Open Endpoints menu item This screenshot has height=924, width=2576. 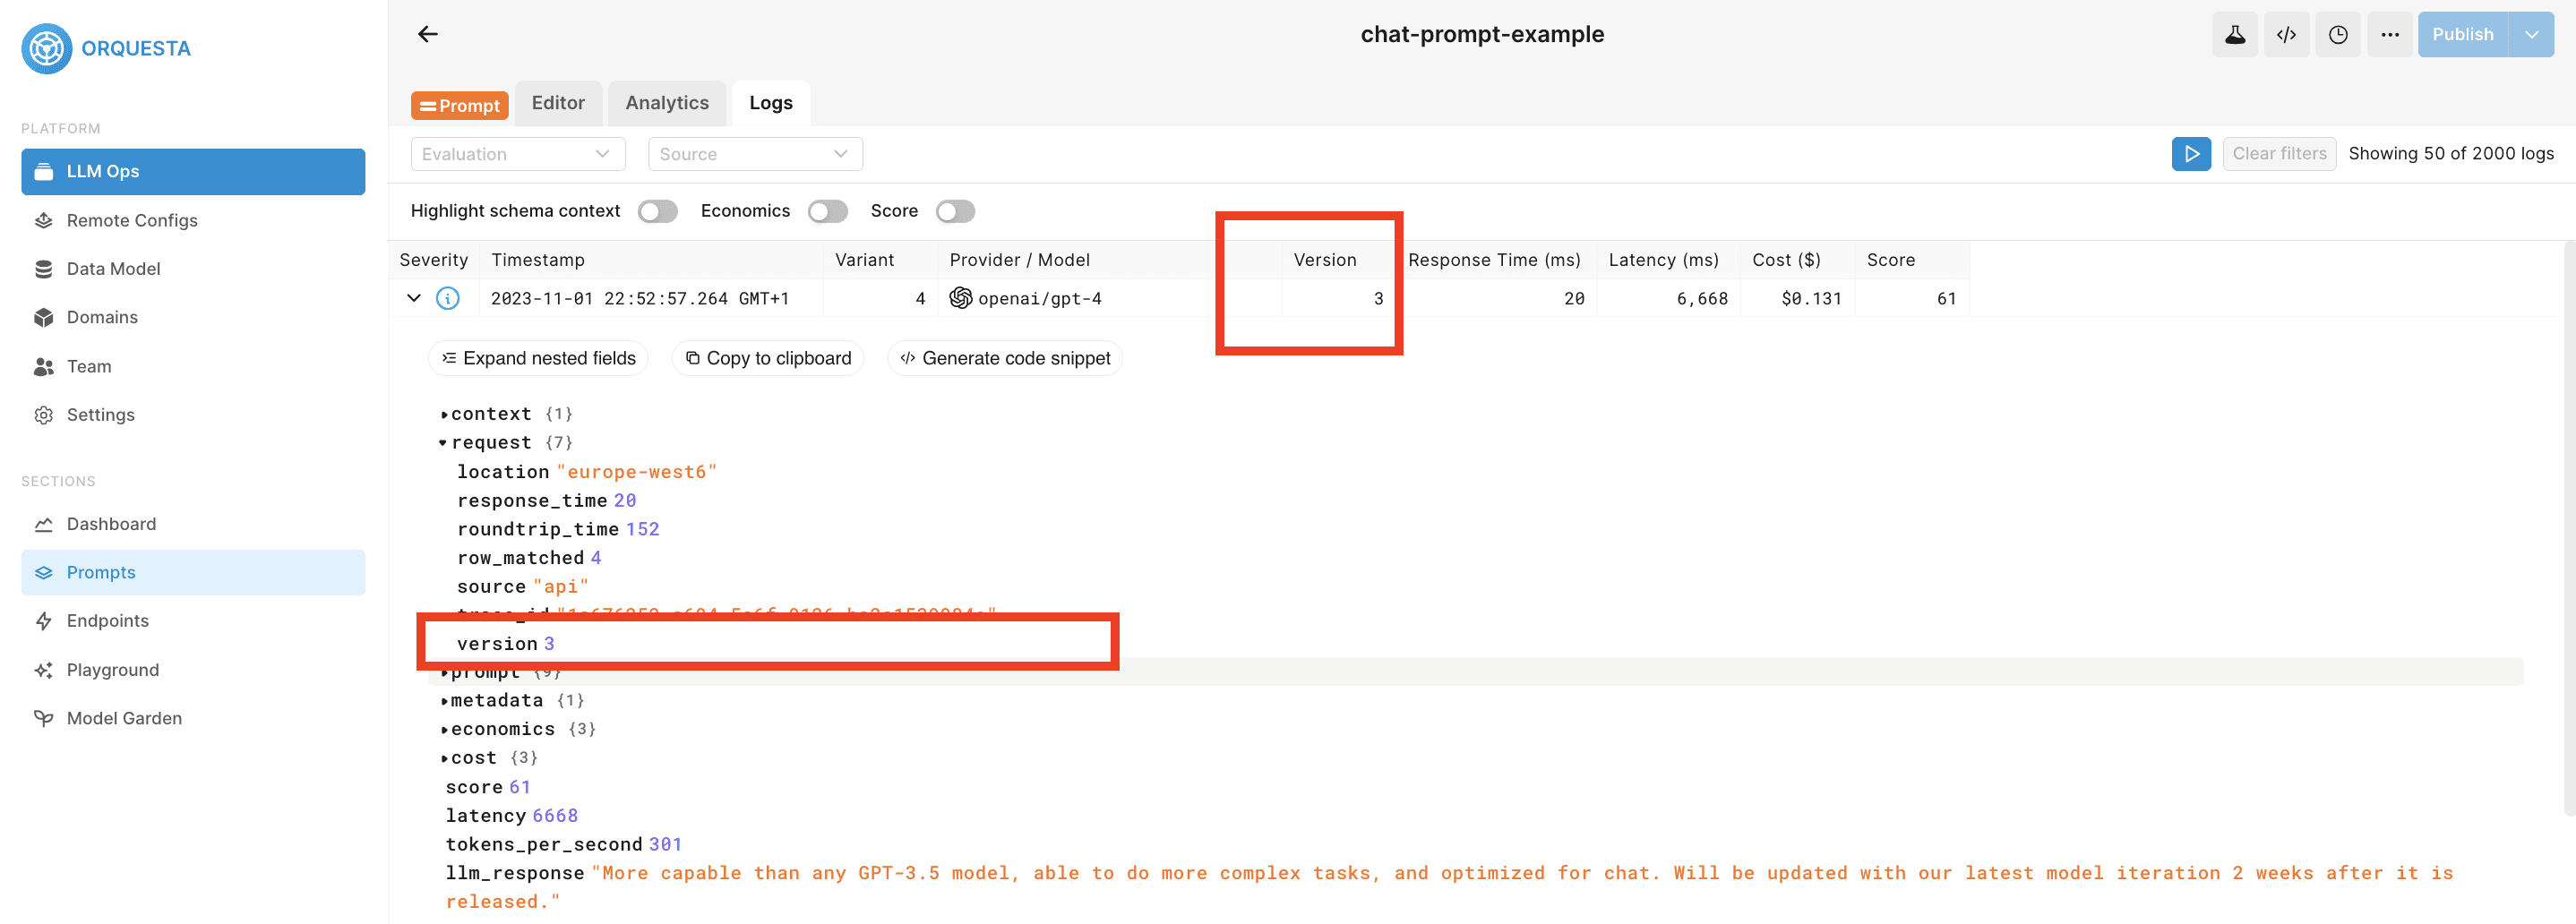pyautogui.click(x=193, y=621)
